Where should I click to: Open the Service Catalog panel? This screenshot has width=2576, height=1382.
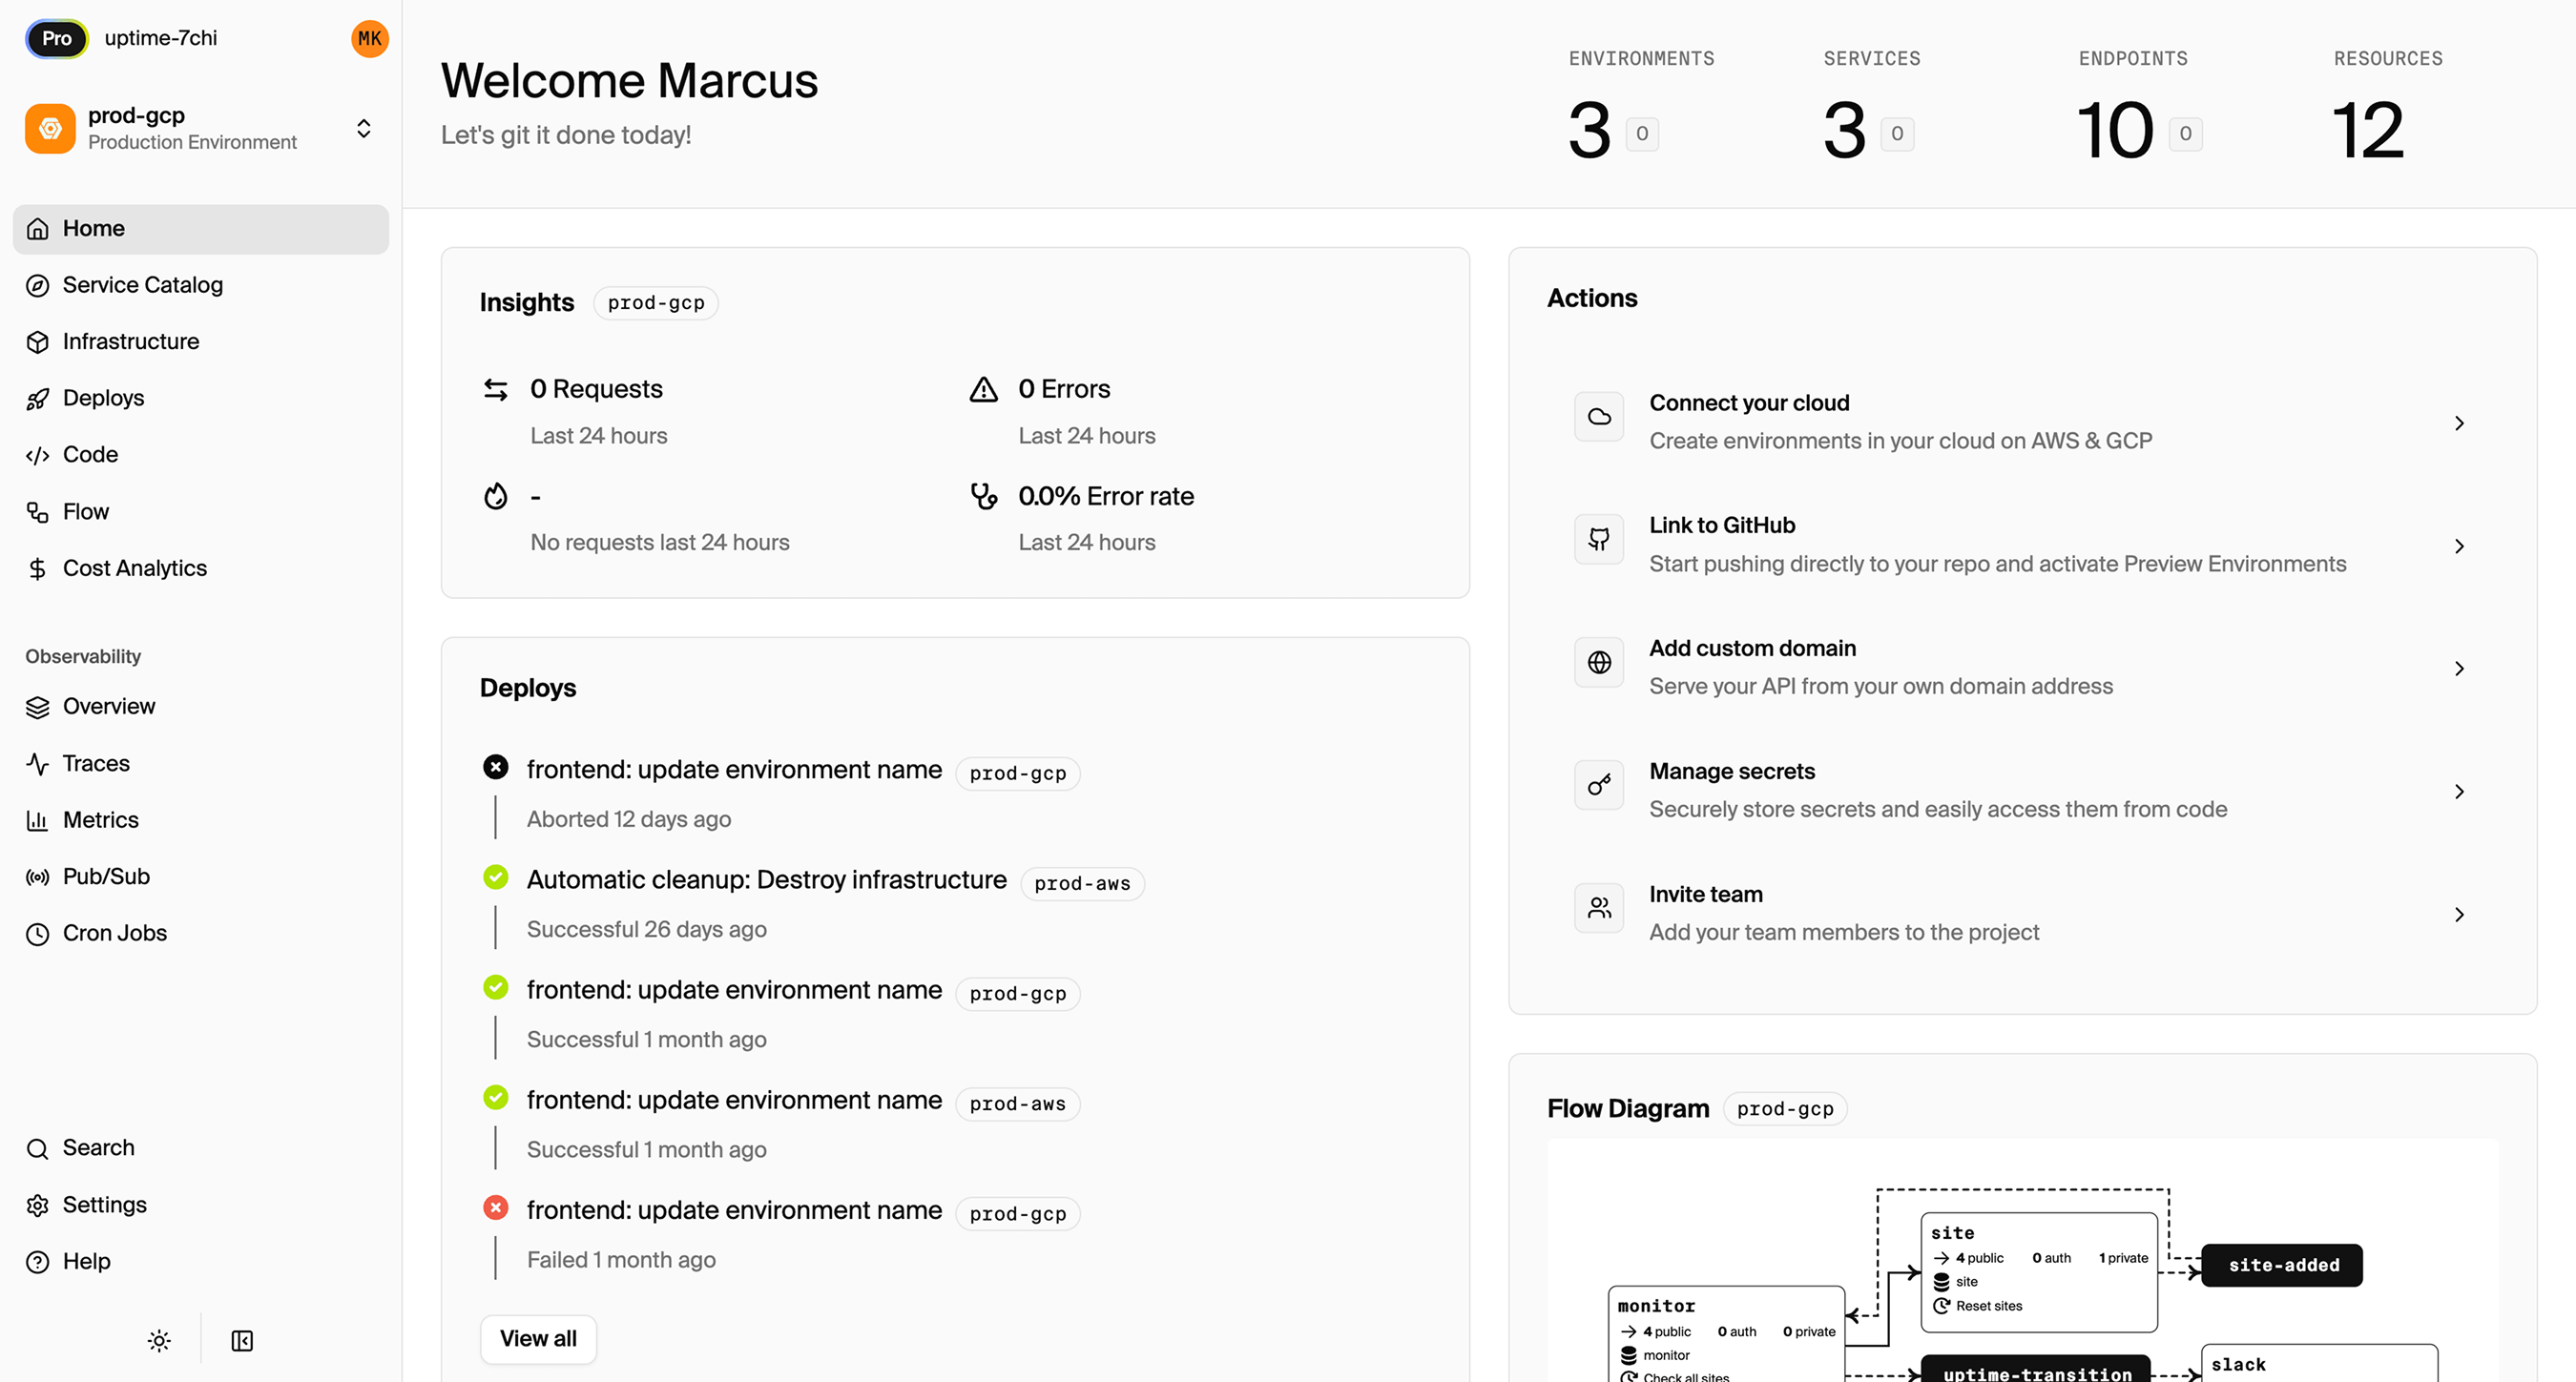(143, 285)
